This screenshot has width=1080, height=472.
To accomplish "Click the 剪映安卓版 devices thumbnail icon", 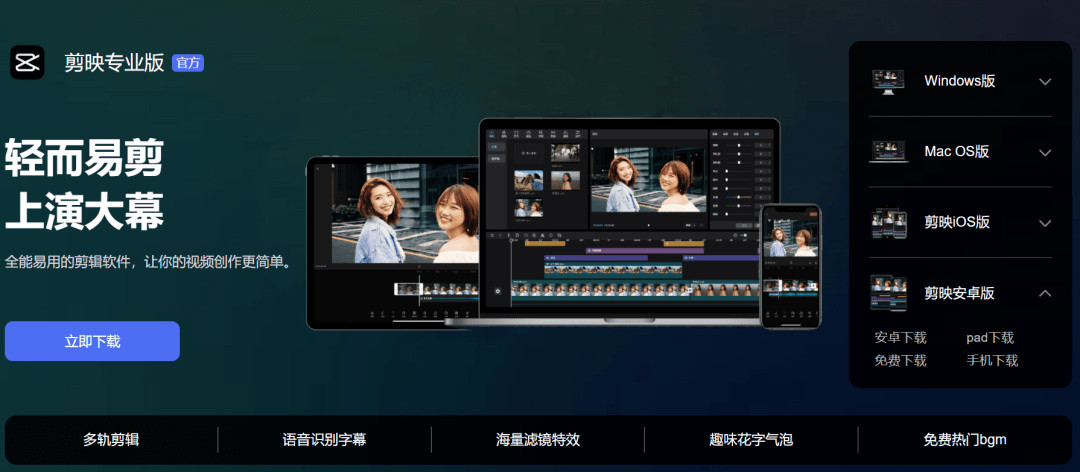I will [888, 293].
